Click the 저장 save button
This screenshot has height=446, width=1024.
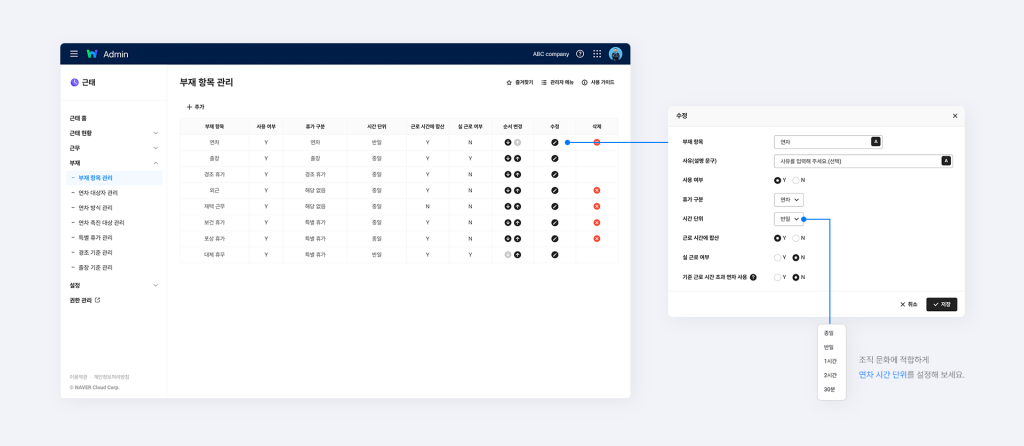click(941, 304)
